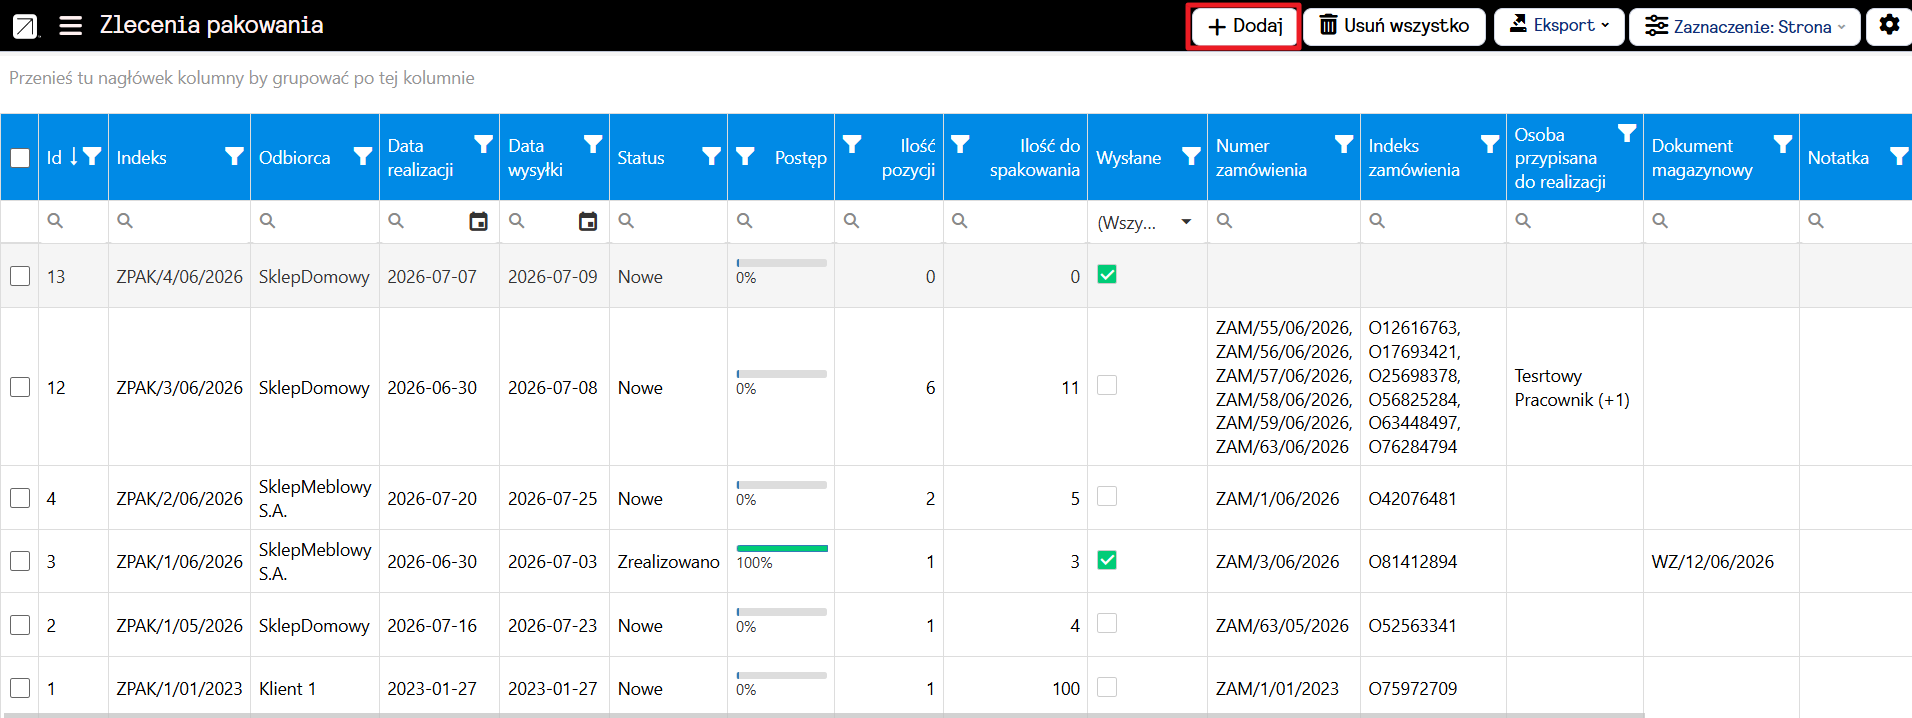The height and width of the screenshot is (718, 1912).
Task: Click search magnifier in Indeks filter row
Action: coord(125,221)
